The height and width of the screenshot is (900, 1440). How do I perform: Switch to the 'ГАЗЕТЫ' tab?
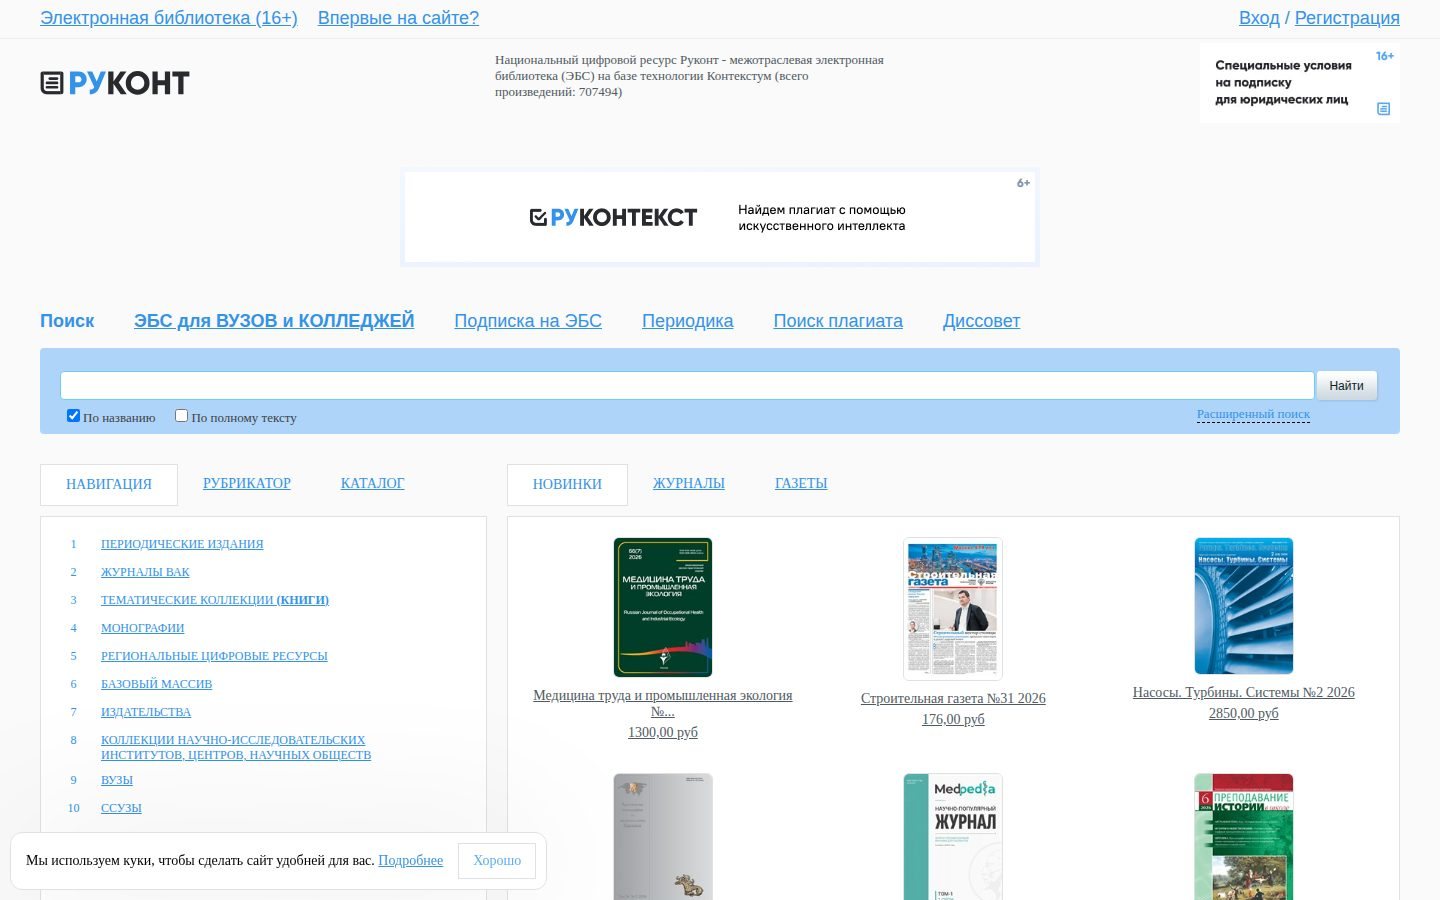801,483
